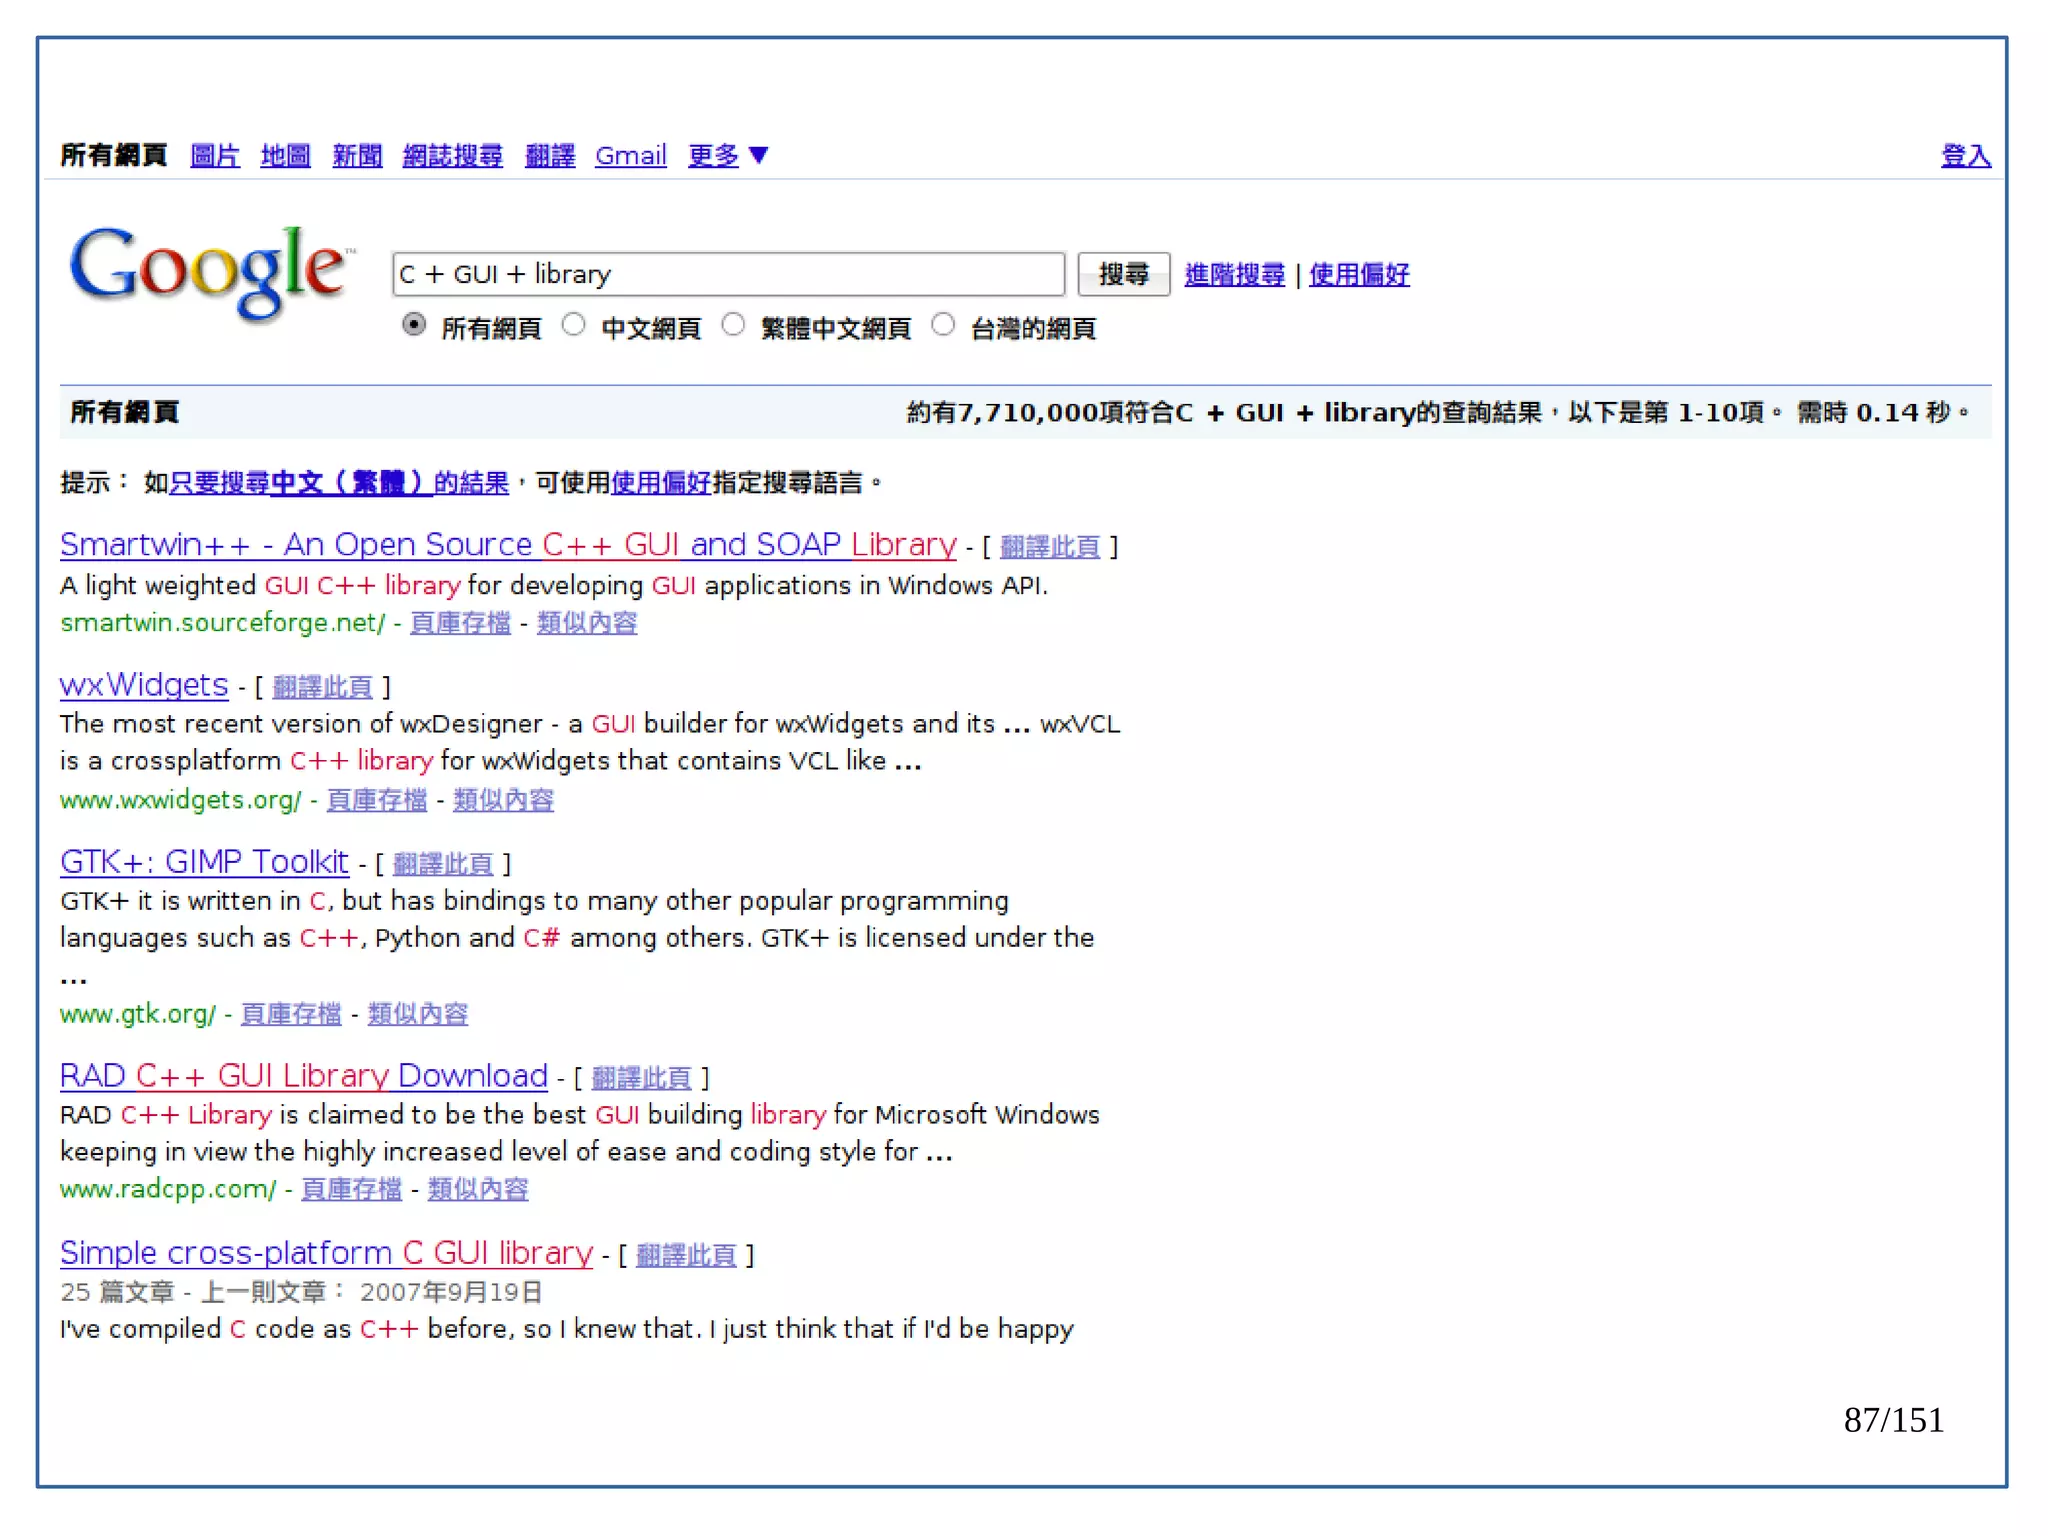Image resolution: width=2048 pixels, height=1536 pixels.
Task: Expand the 更多 dropdown arrow
Action: tap(759, 155)
